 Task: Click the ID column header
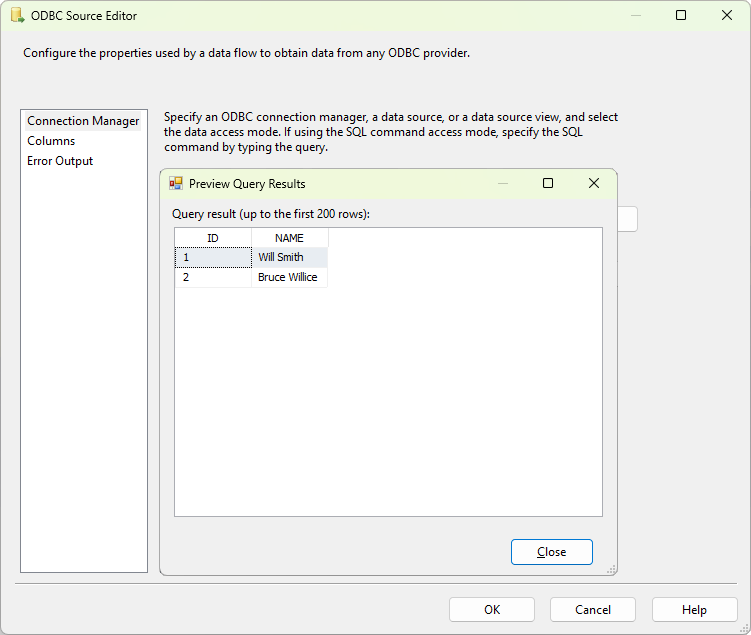213,238
